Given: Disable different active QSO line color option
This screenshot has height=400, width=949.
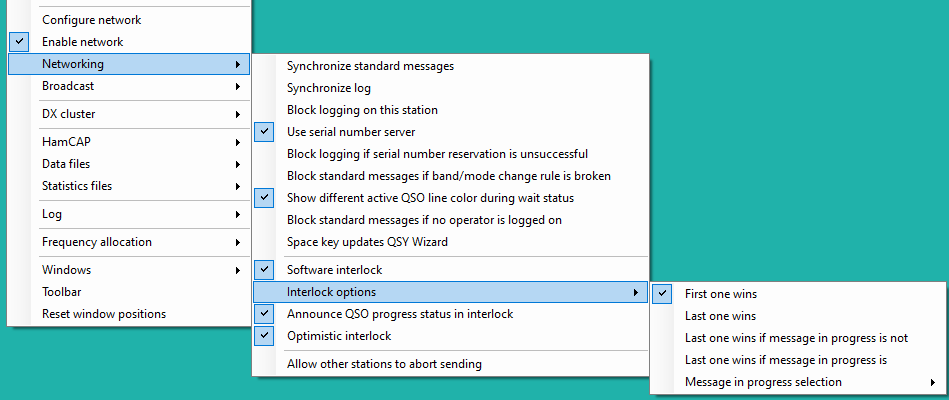Looking at the screenshot, I should tap(450, 198).
